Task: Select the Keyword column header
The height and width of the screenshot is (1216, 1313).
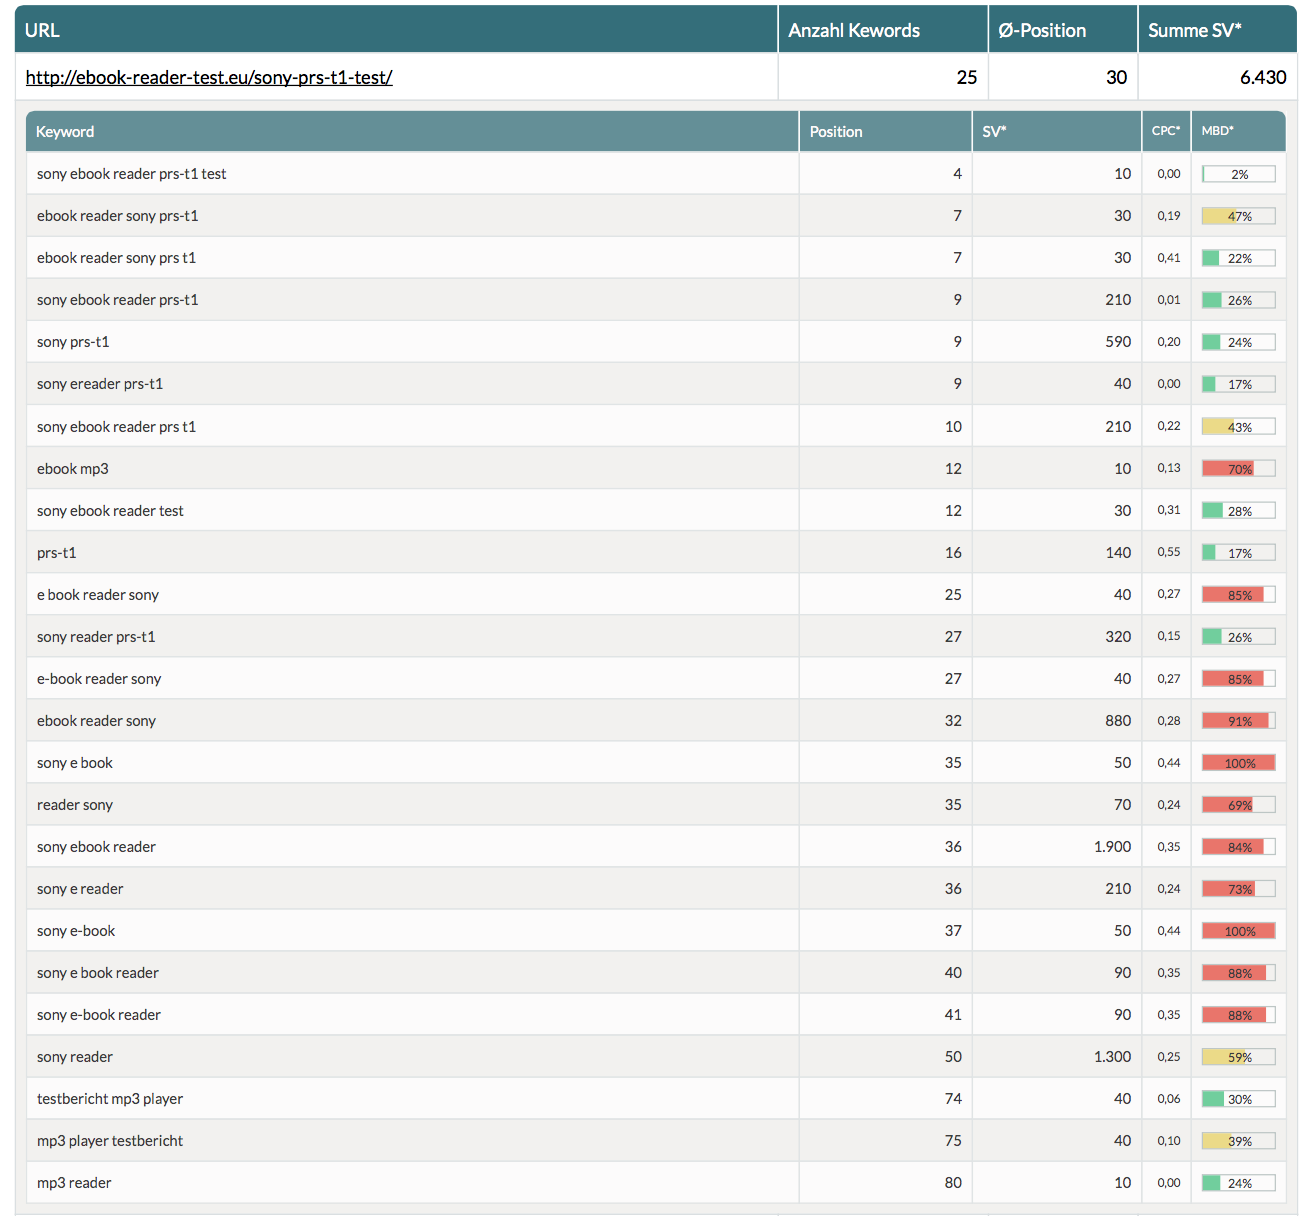Action: (x=412, y=131)
